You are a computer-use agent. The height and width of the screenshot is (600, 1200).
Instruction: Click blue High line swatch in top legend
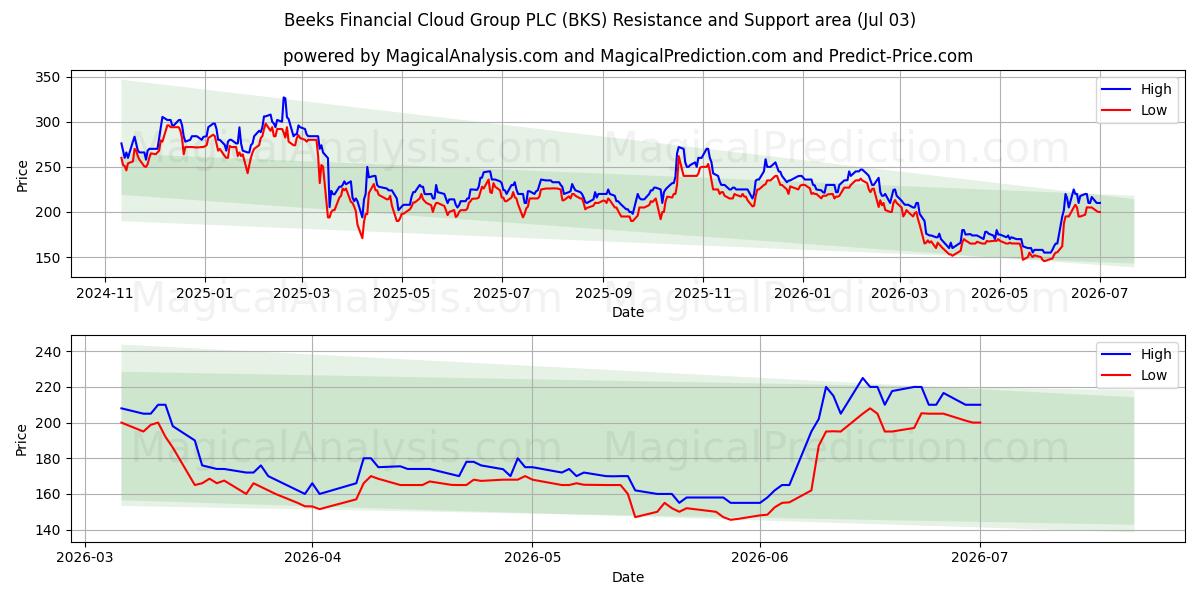click(x=1117, y=90)
